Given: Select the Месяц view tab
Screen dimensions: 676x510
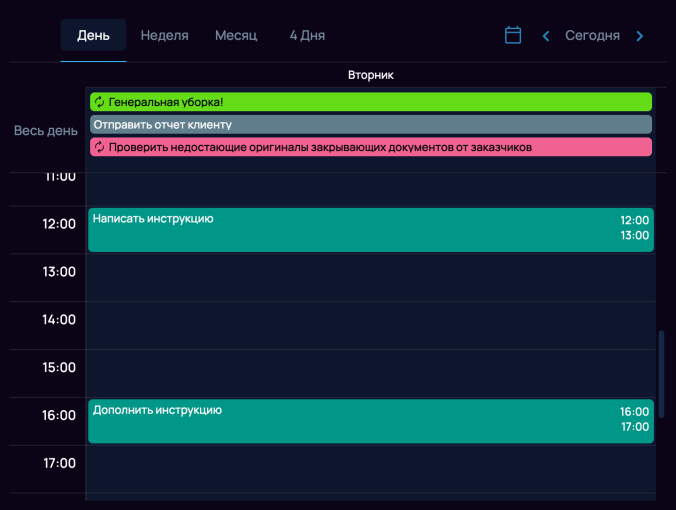Looking at the screenshot, I should click(236, 35).
